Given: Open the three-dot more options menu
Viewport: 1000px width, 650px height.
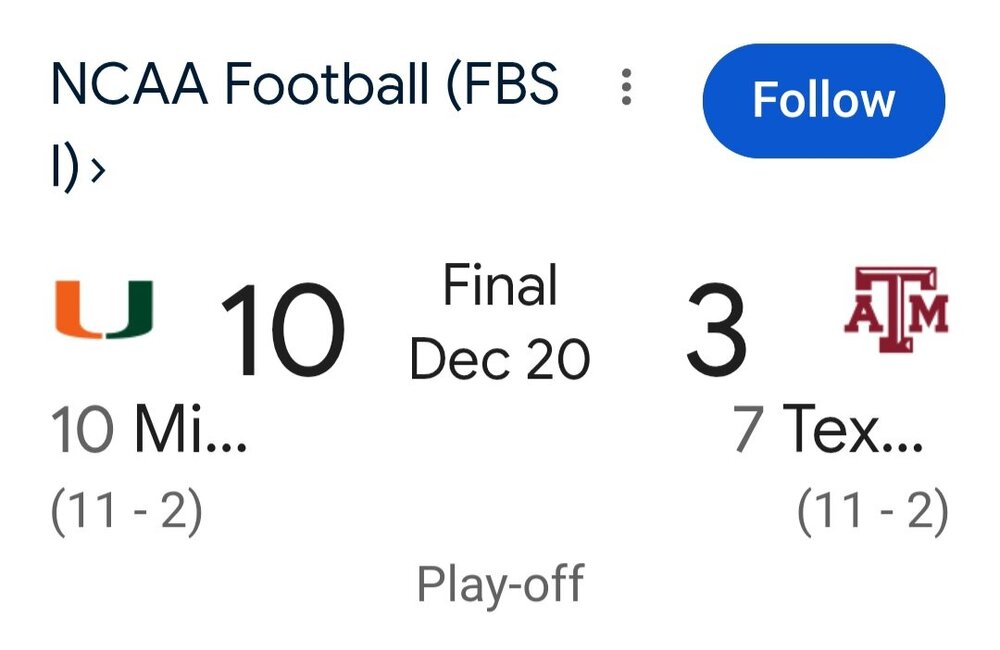Looking at the screenshot, I should click(626, 88).
